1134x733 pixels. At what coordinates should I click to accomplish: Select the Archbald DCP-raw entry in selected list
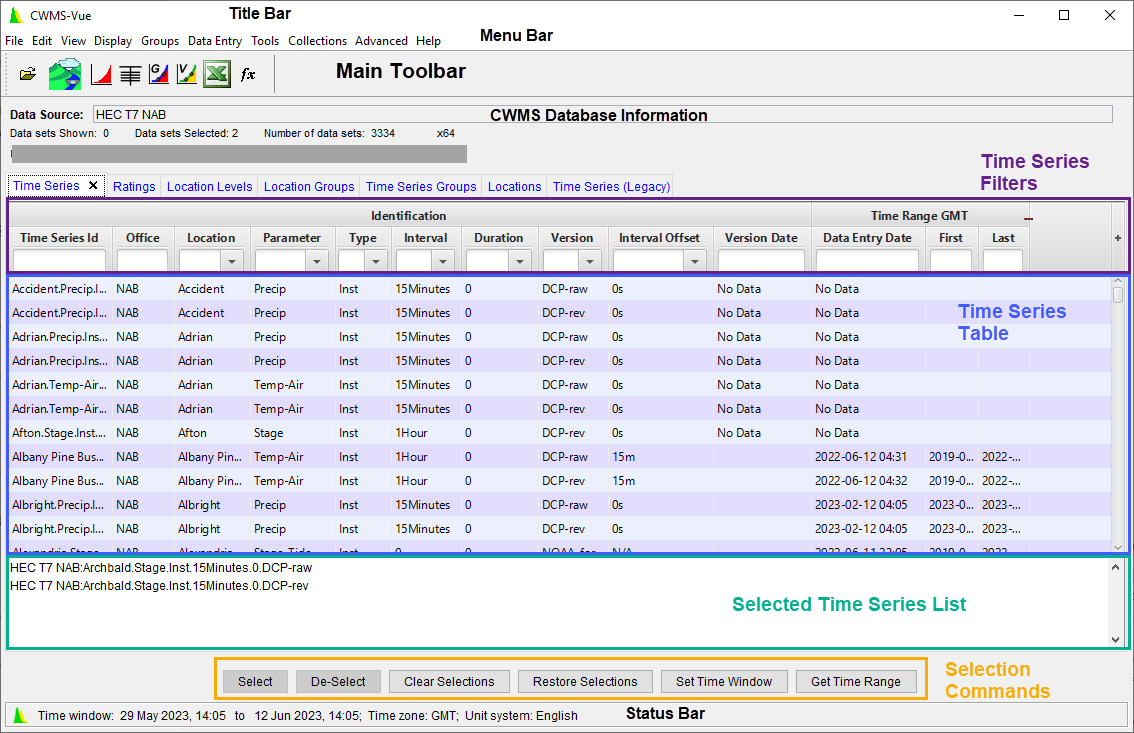[161, 567]
